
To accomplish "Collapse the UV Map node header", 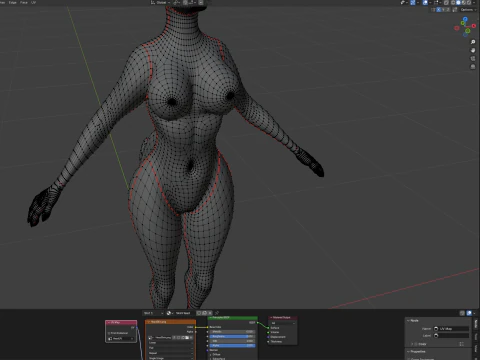I will (109, 322).
